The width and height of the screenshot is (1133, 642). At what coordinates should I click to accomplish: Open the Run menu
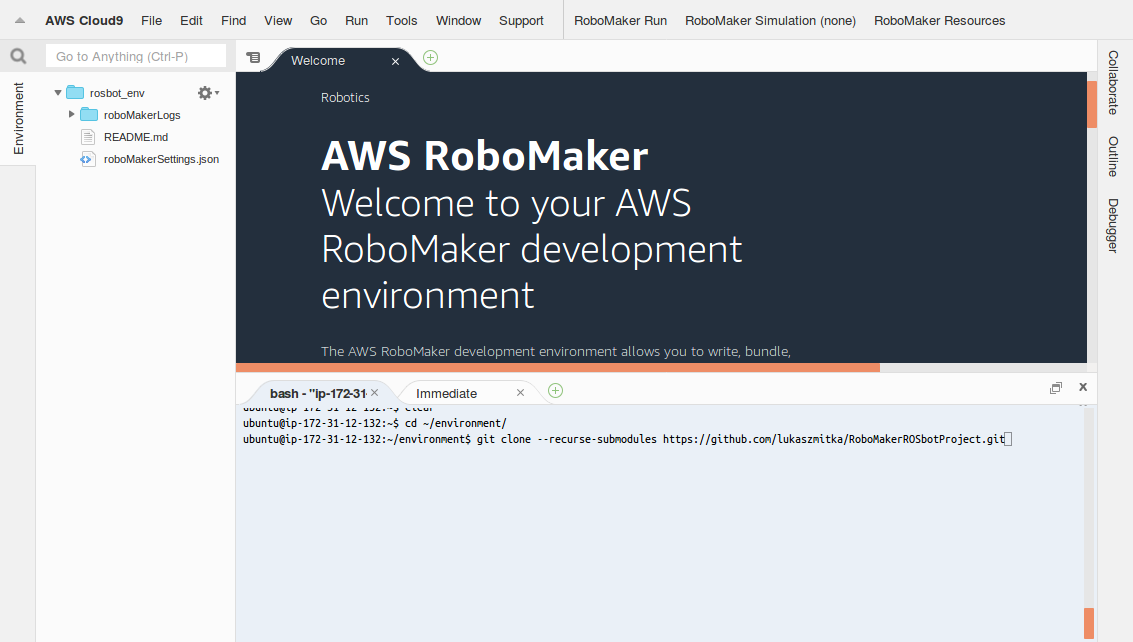pos(356,20)
